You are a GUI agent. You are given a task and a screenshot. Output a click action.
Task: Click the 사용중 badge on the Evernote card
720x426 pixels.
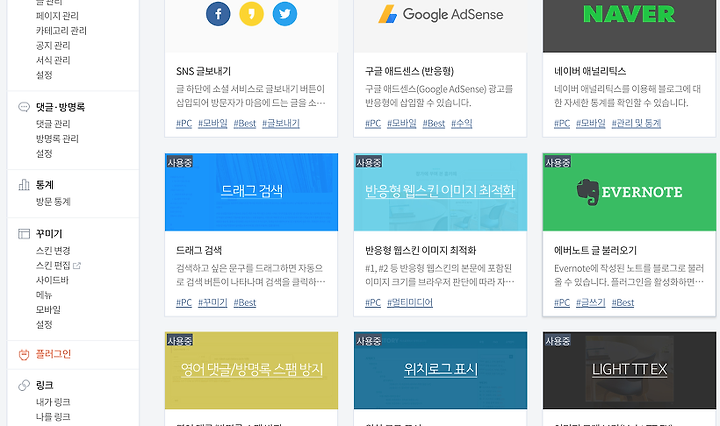[x=557, y=163]
